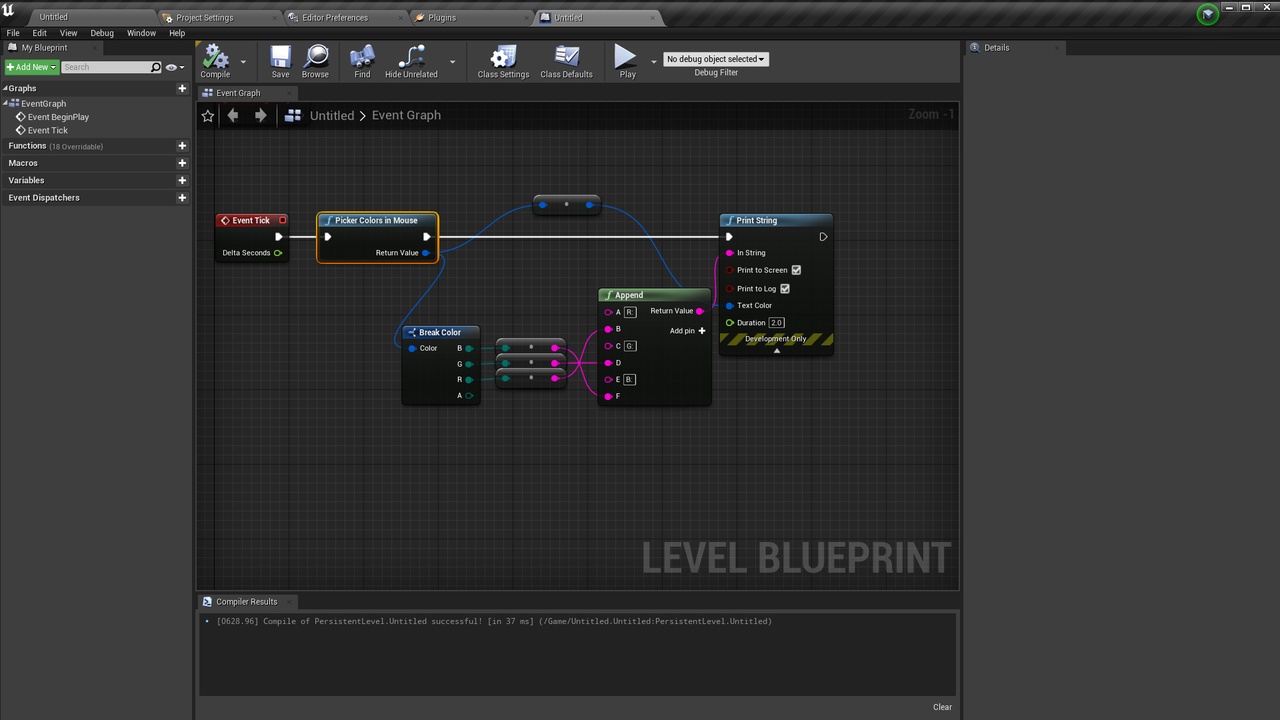
Task: Collapse the EventGraph tree item
Action: [5, 104]
